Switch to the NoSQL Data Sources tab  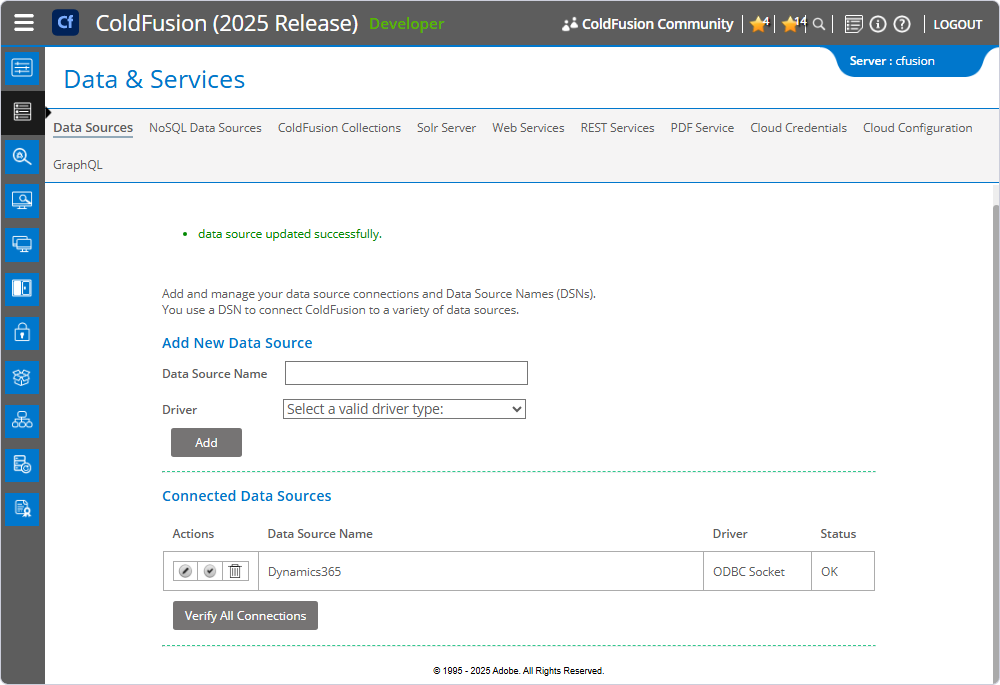[205, 128]
